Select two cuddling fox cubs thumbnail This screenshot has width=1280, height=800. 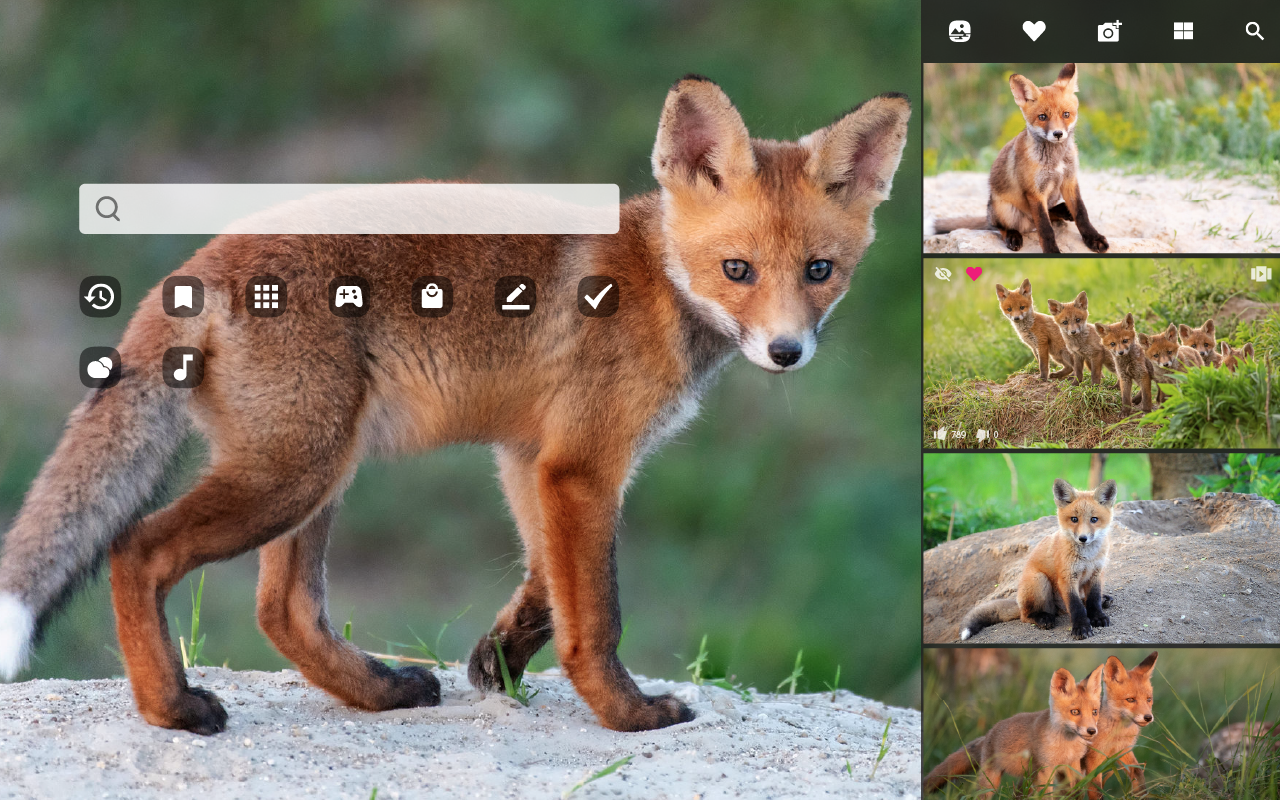click(1101, 724)
